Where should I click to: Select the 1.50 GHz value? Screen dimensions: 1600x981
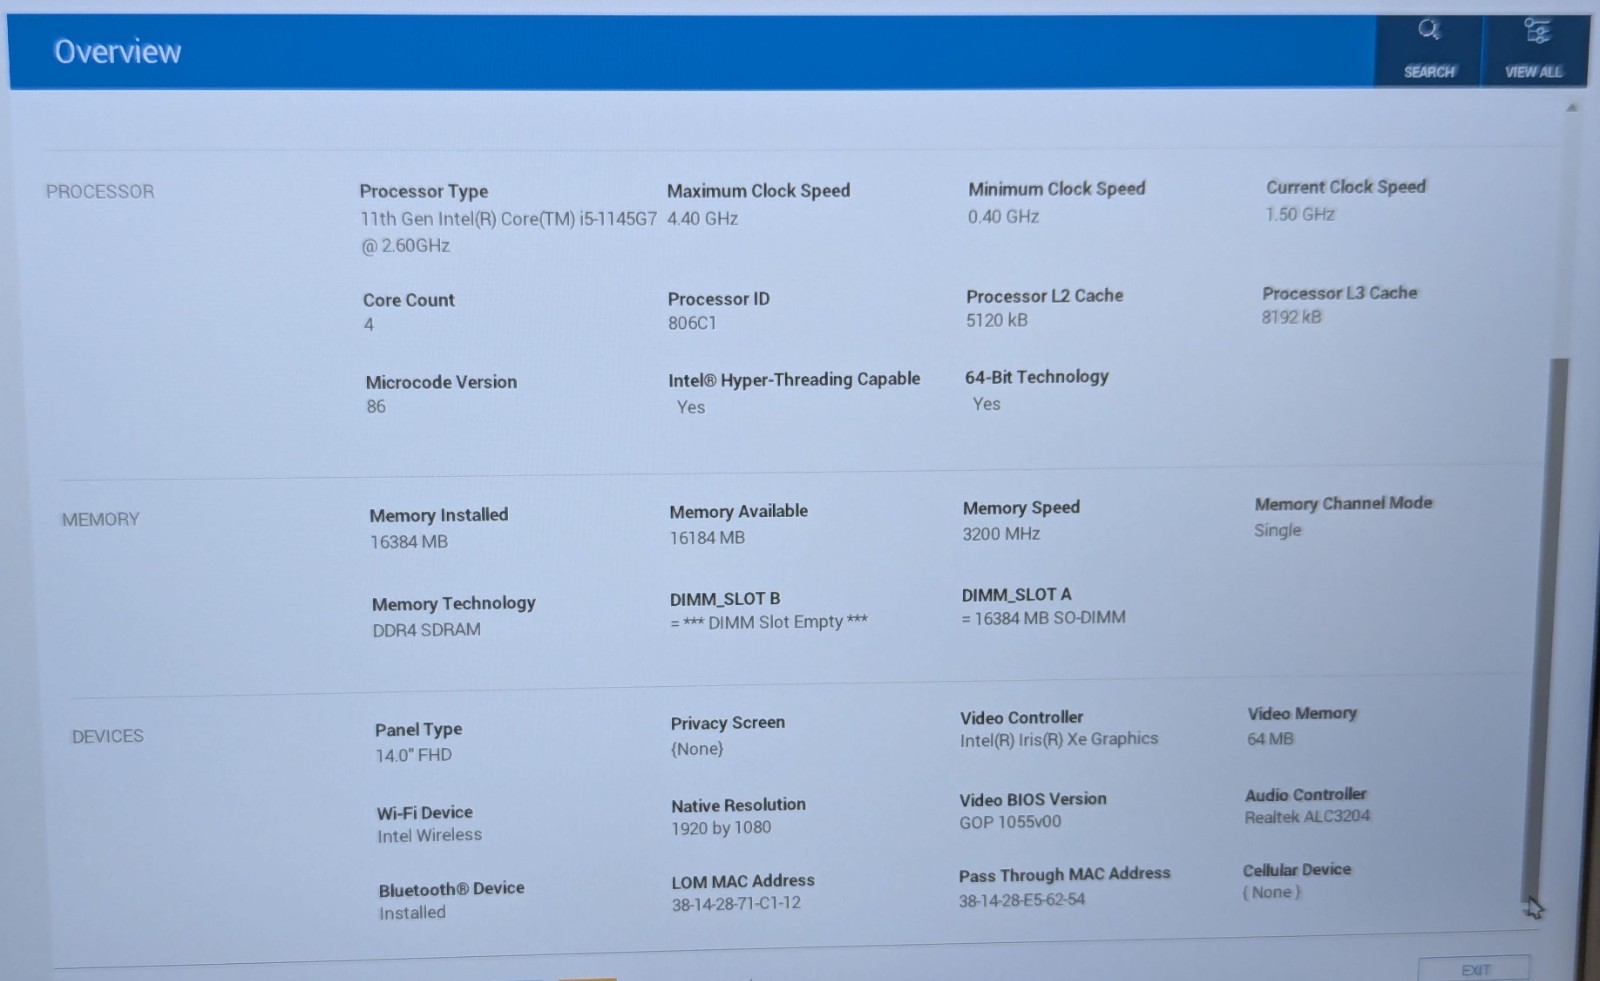(x=1300, y=214)
